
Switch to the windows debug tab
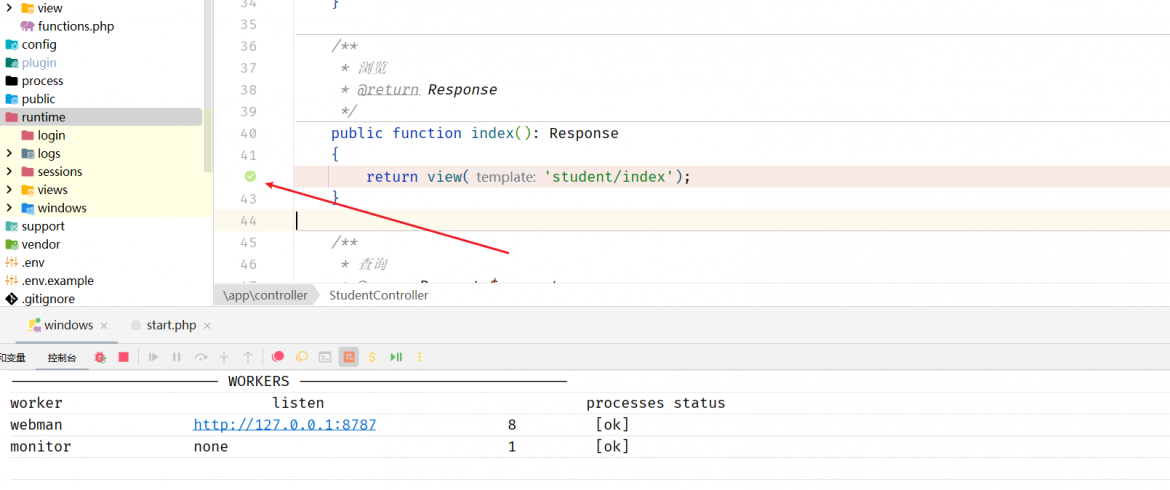click(x=68, y=325)
